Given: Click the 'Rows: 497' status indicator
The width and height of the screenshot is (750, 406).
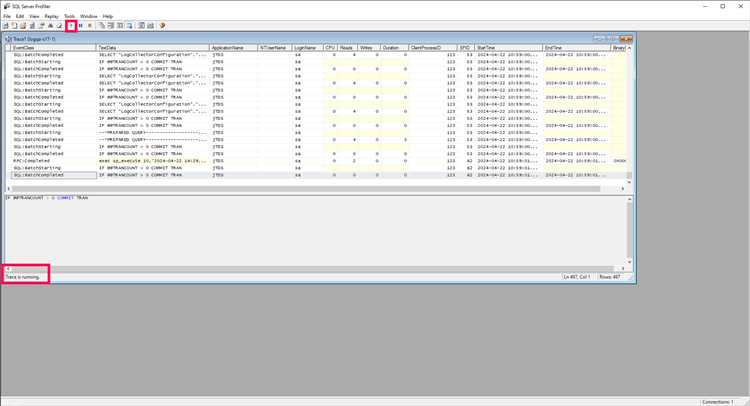Looking at the screenshot, I should (609, 277).
